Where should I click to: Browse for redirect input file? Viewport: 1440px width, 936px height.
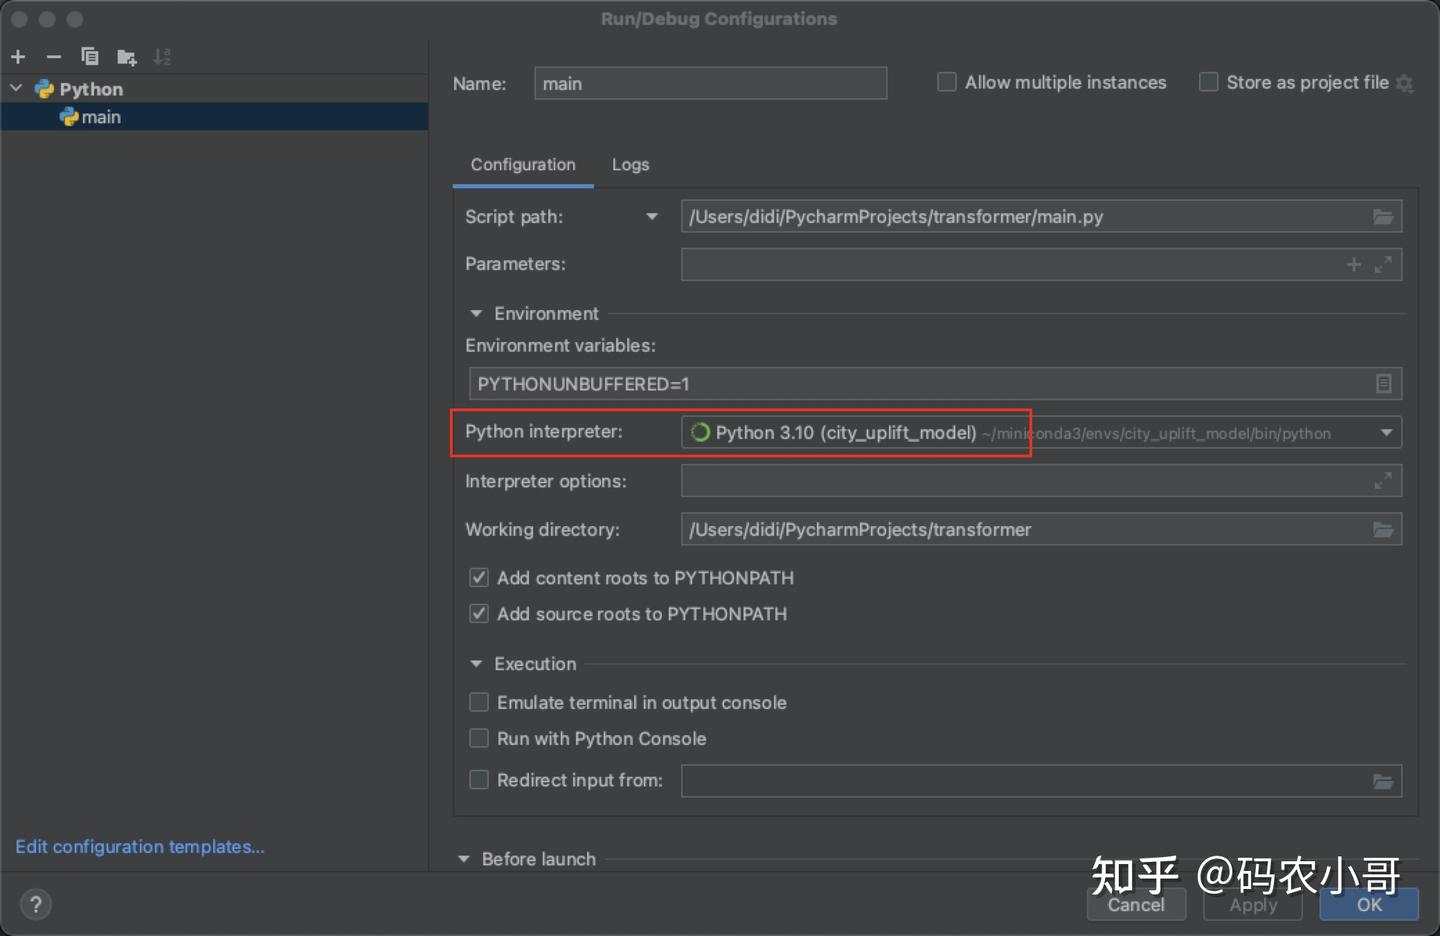[1383, 782]
